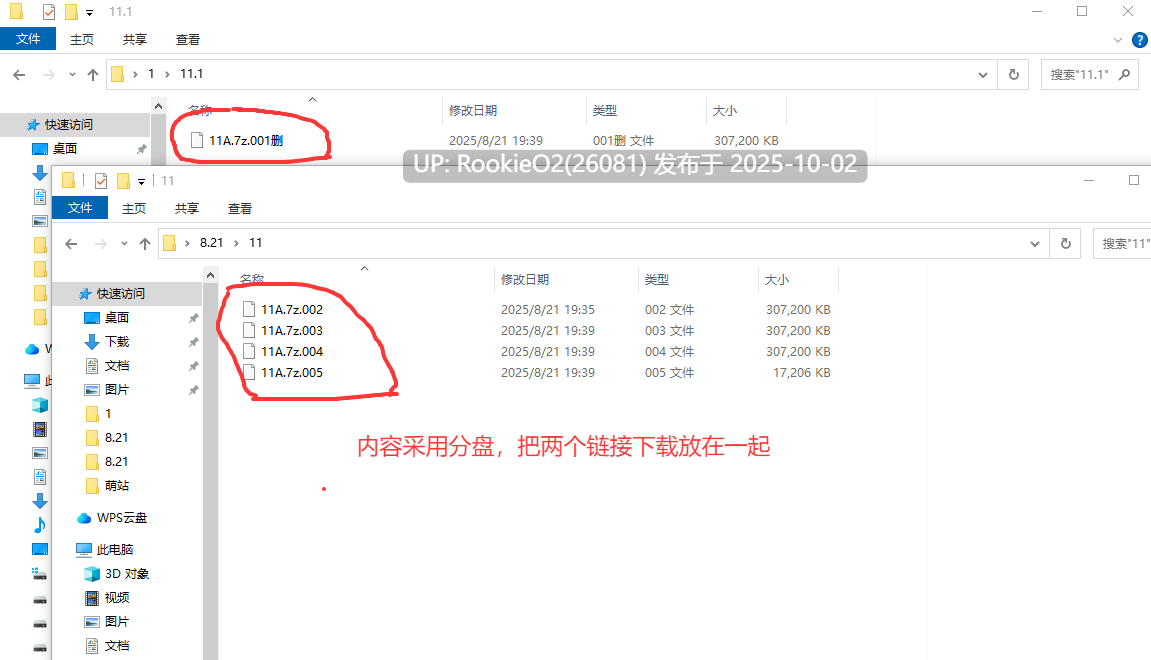Open the 萌站 folder in the sidebar
The height and width of the screenshot is (660, 1151).
[x=117, y=486]
